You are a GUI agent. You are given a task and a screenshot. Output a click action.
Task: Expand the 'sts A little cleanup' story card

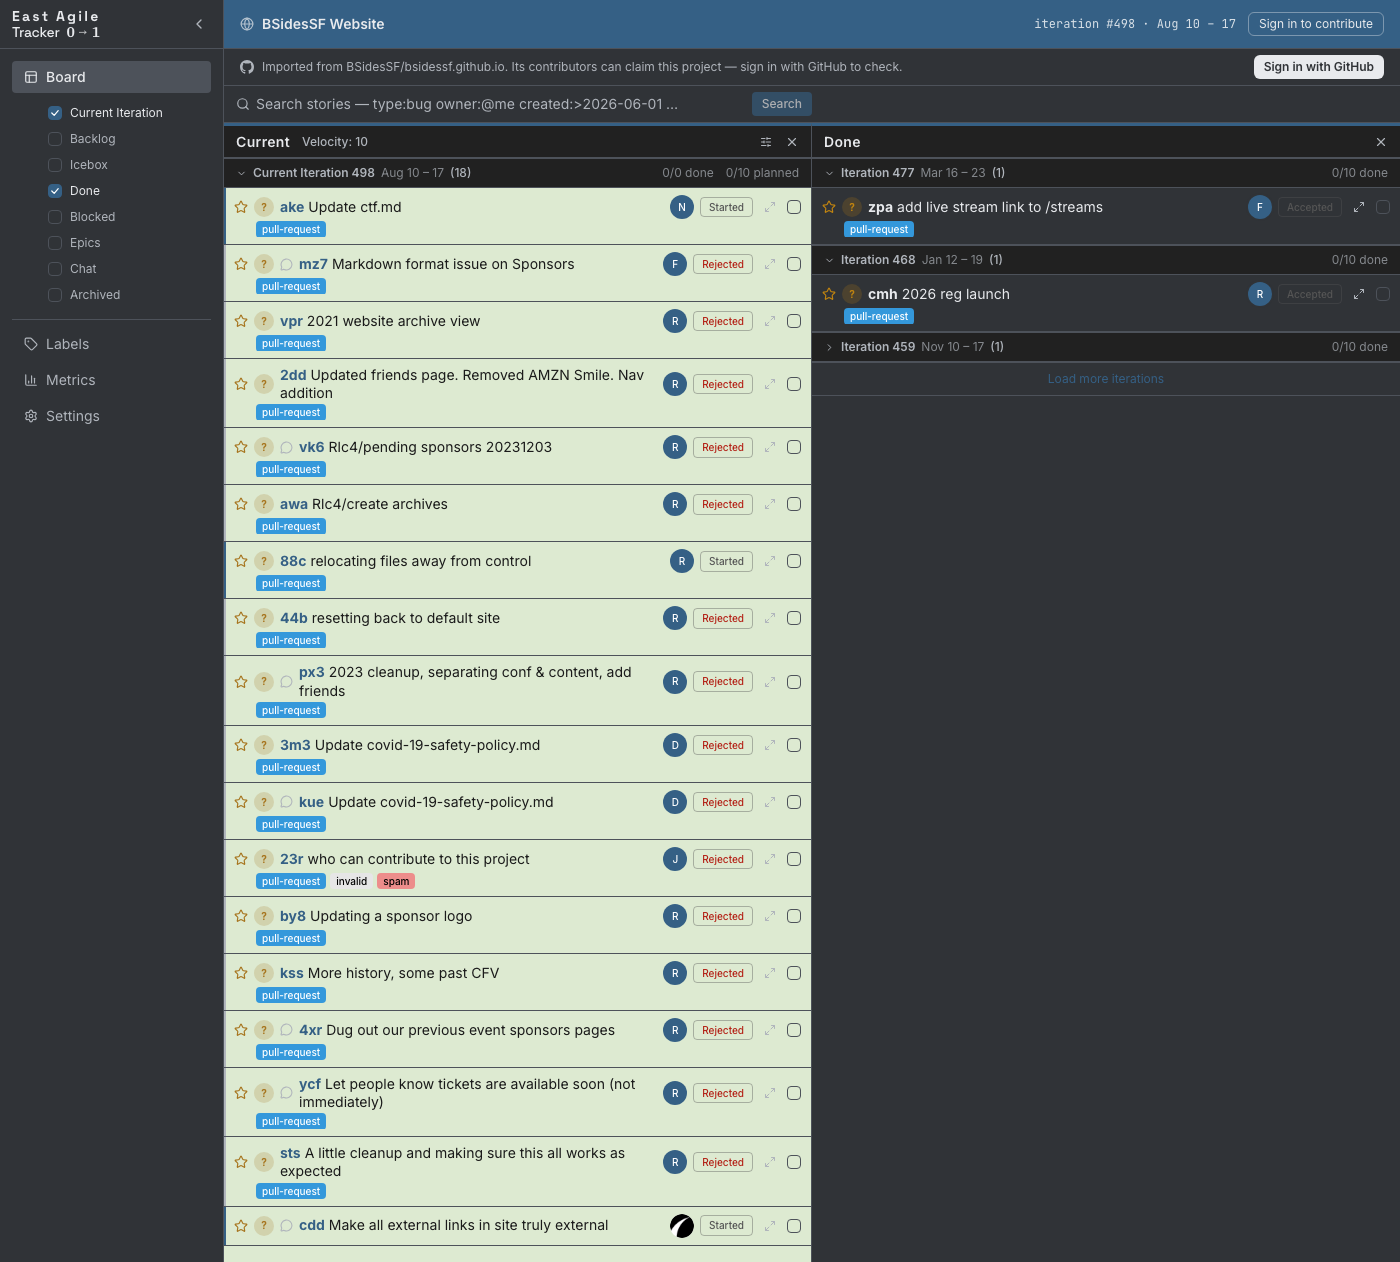[770, 1162]
